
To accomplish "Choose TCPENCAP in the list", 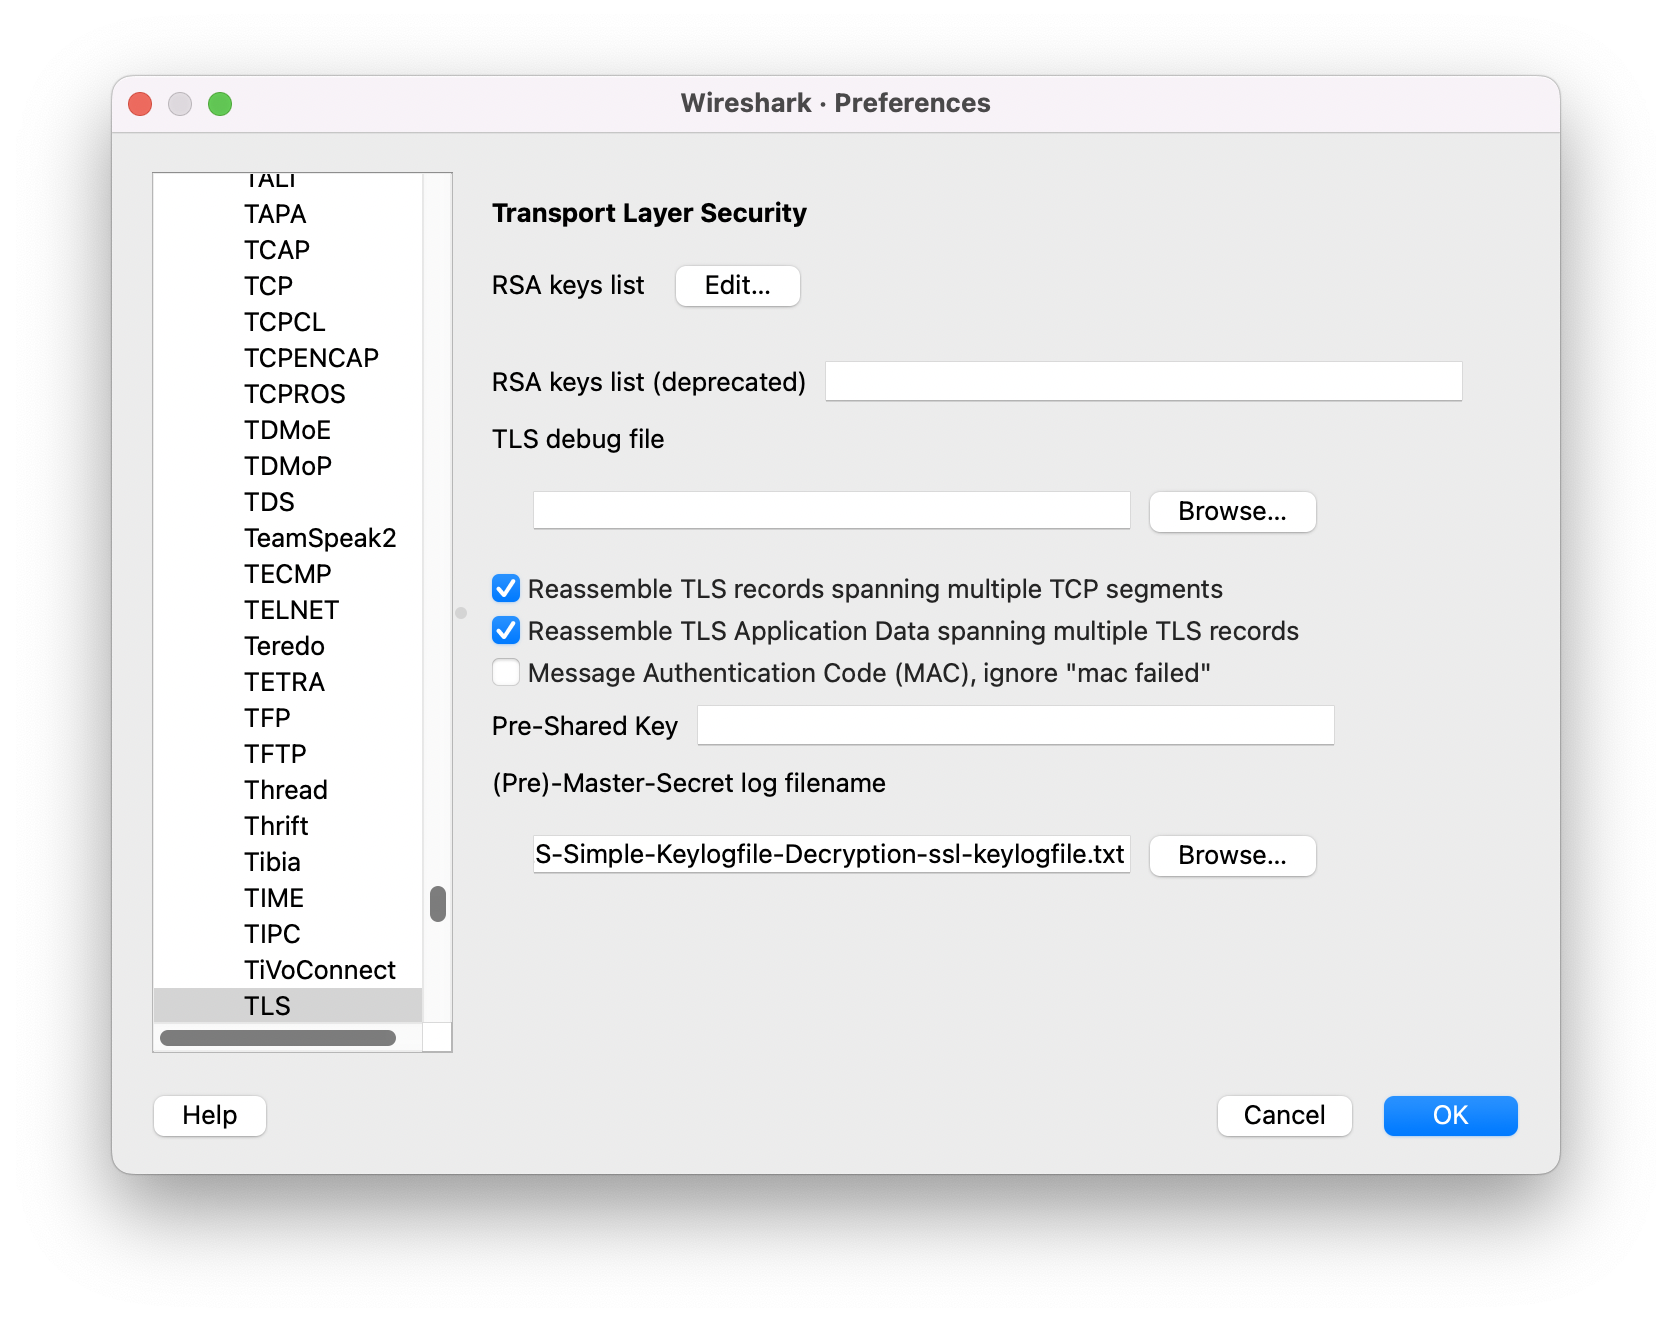I will [x=288, y=358].
